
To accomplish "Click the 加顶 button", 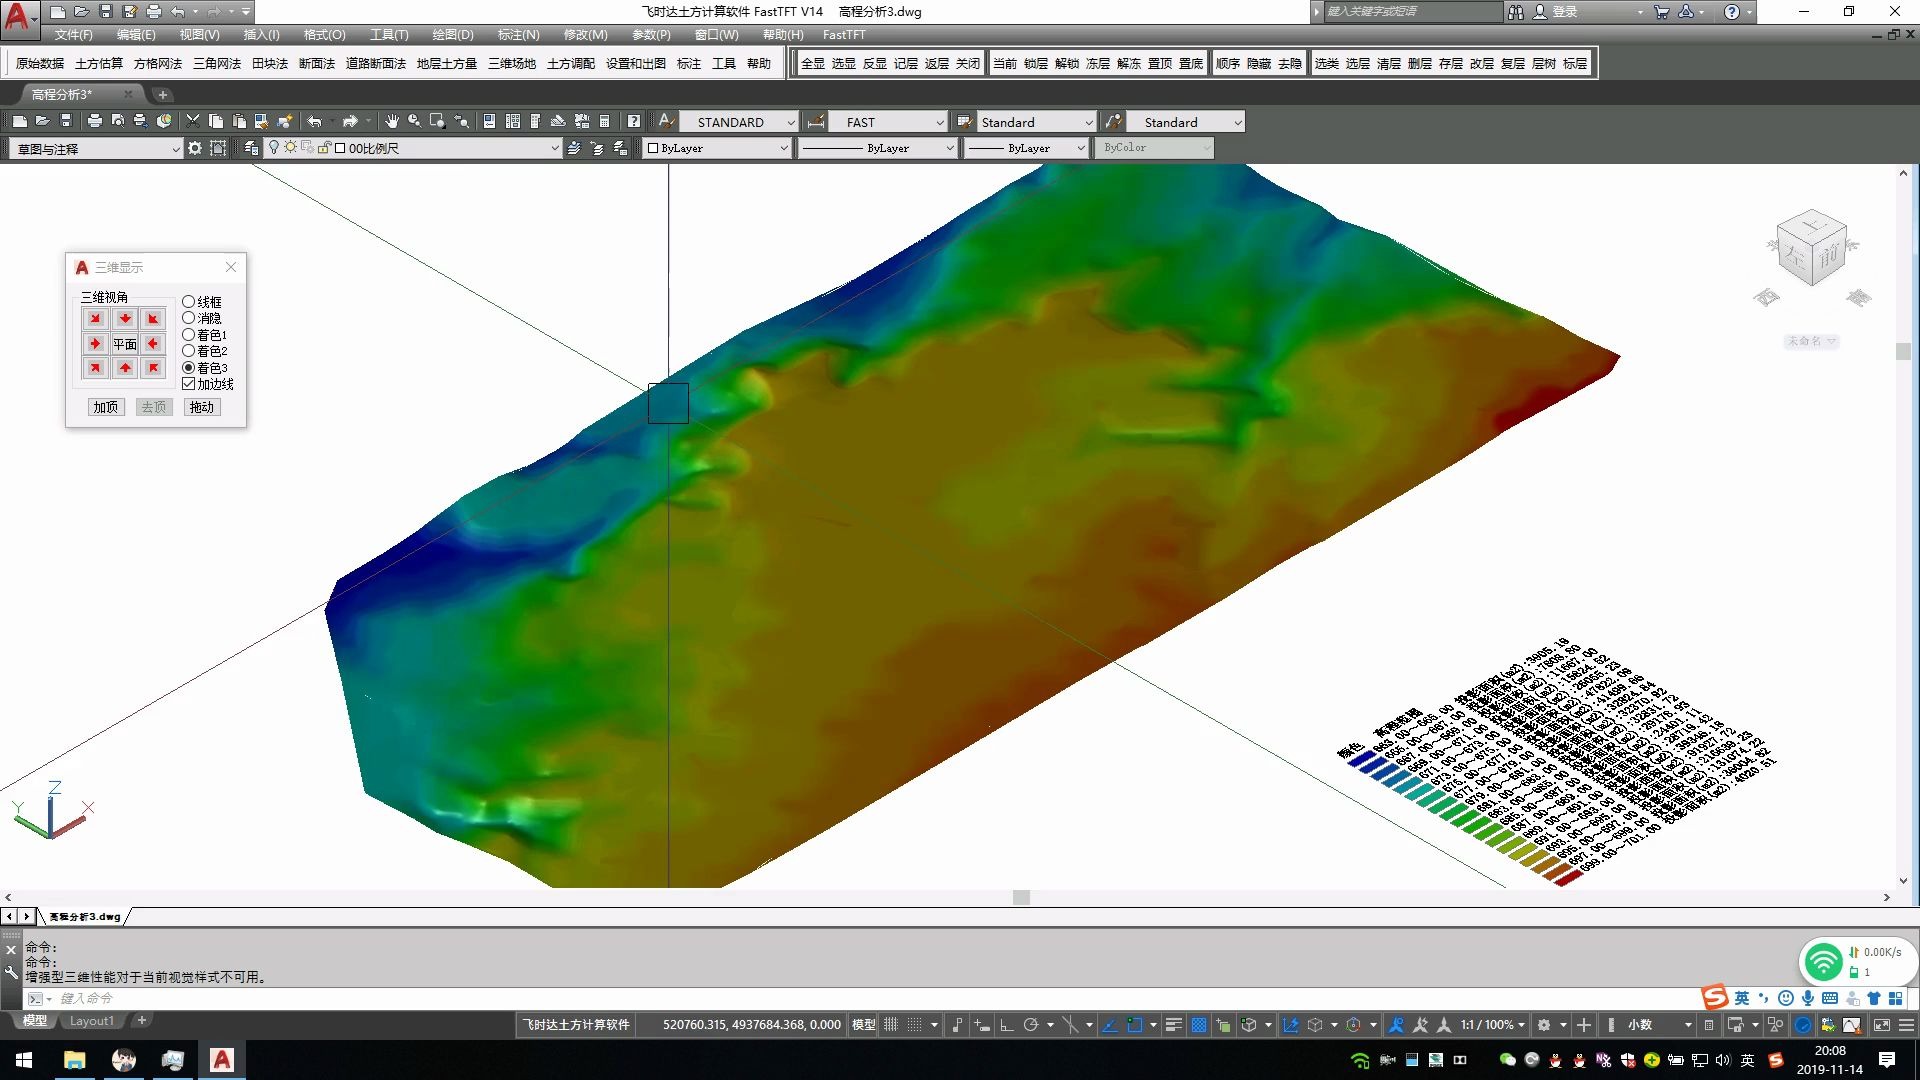I will coord(106,407).
